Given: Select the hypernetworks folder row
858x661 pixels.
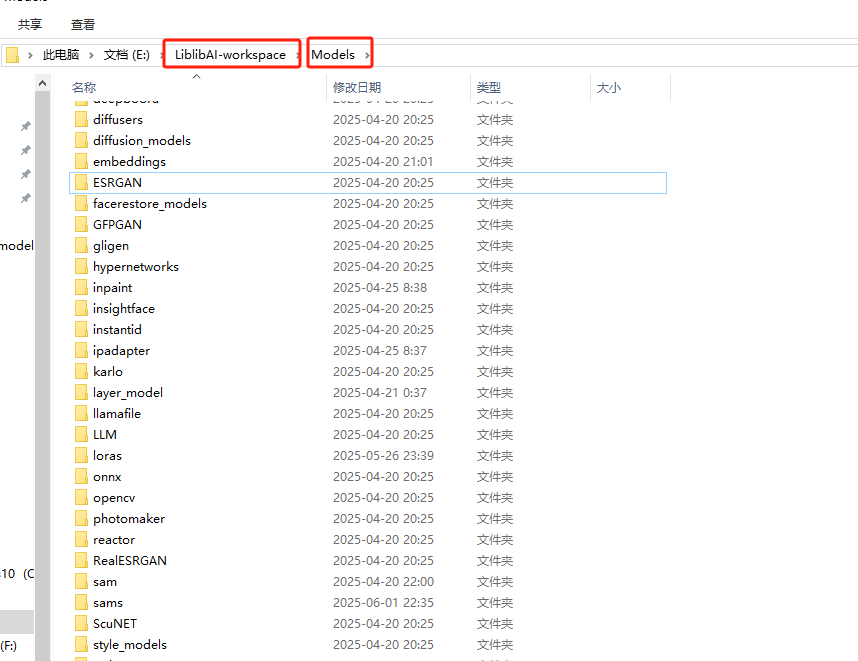Looking at the screenshot, I should click(135, 267).
